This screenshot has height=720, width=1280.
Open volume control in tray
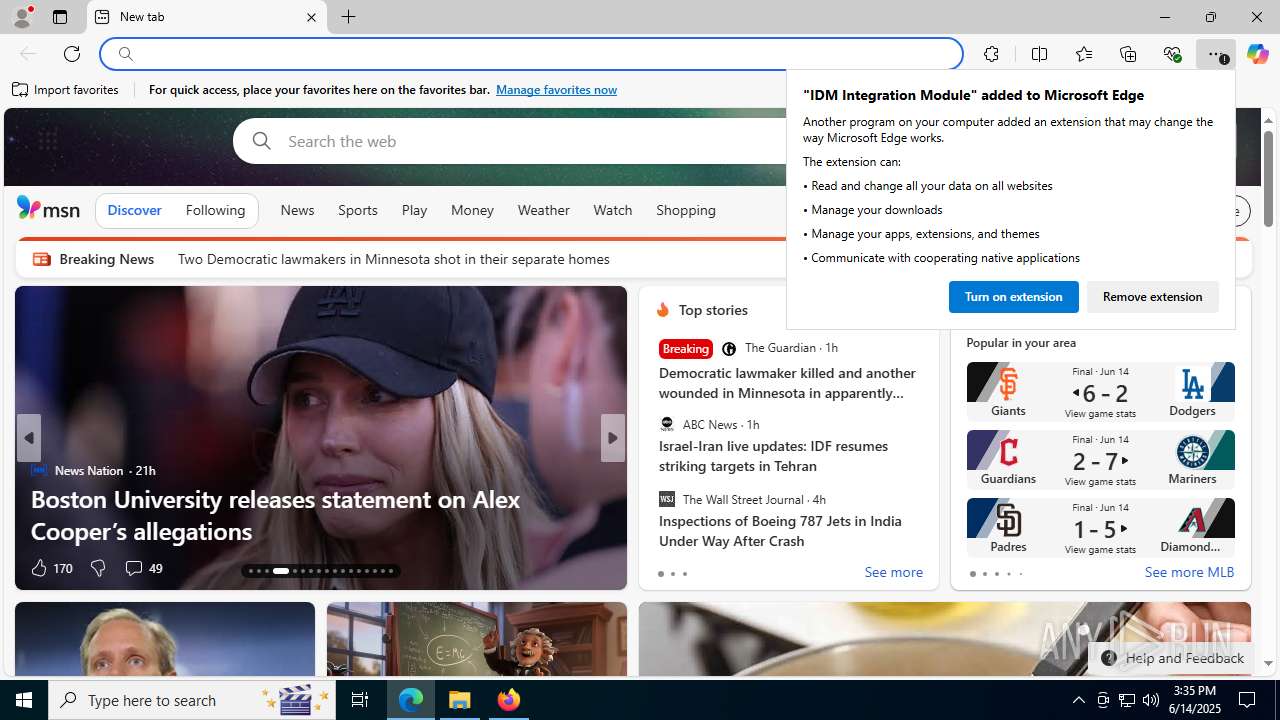[1150, 700]
